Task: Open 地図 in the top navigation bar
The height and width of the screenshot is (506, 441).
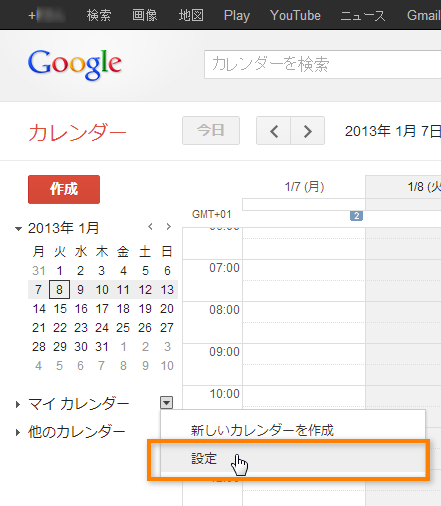Action: point(191,15)
